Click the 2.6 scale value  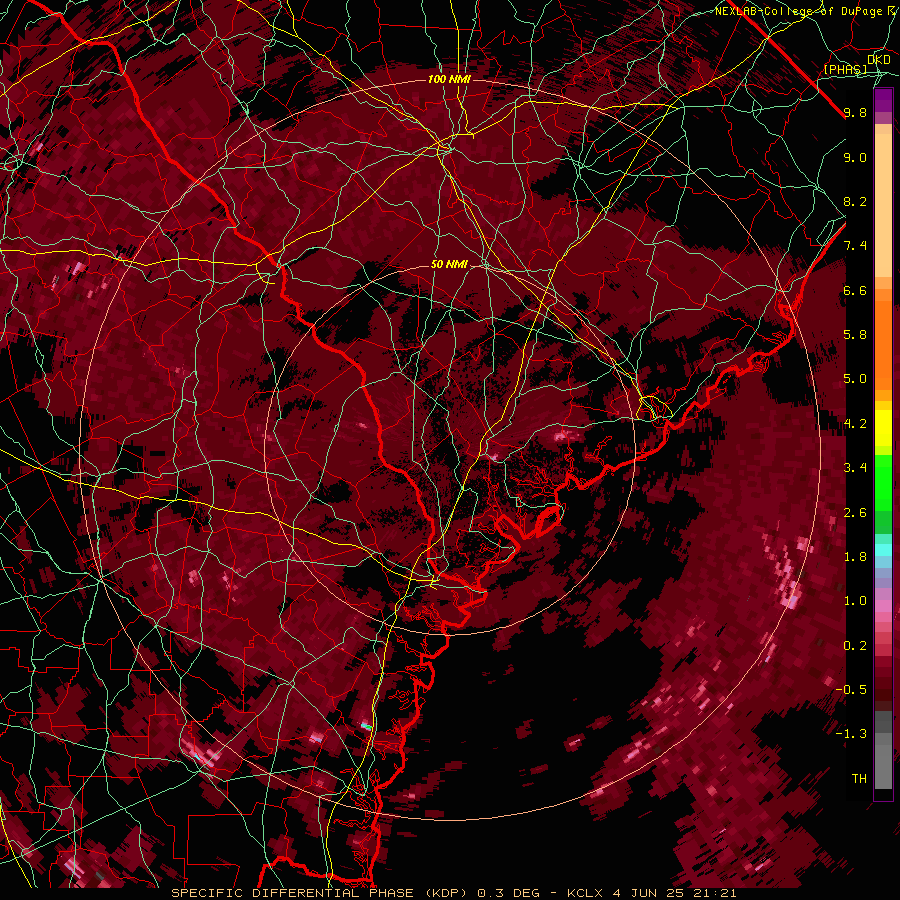coord(855,513)
